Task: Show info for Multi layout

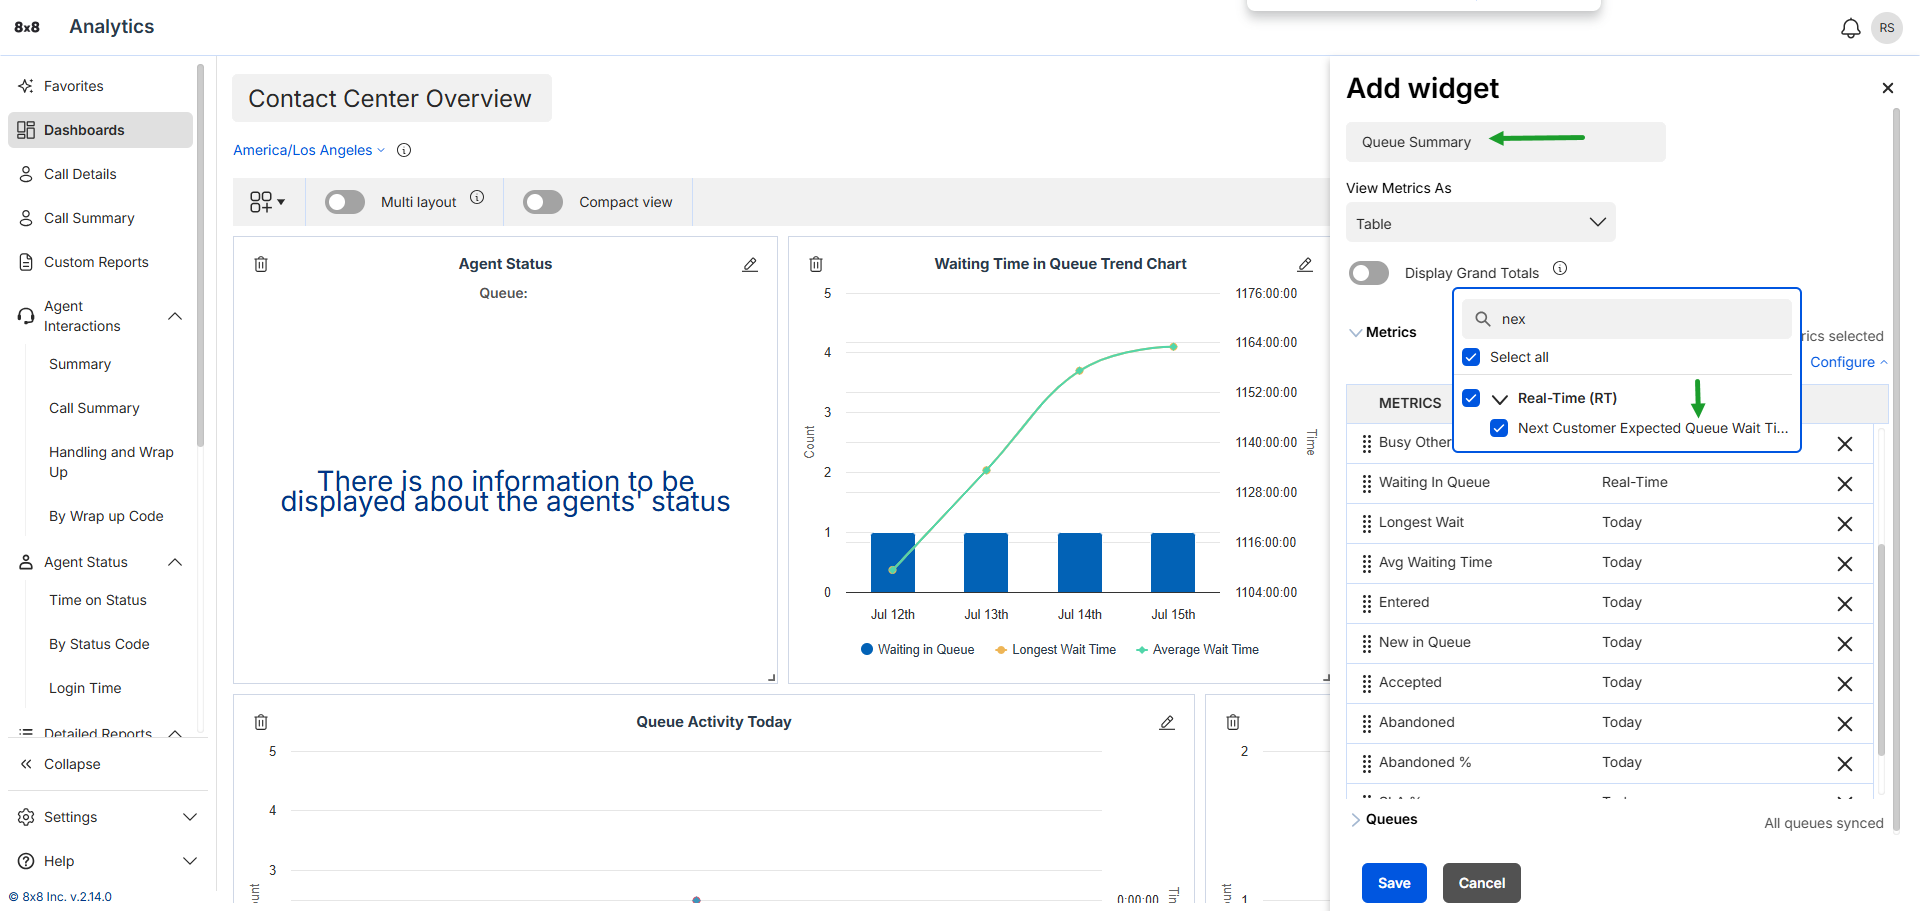Action: tap(477, 198)
